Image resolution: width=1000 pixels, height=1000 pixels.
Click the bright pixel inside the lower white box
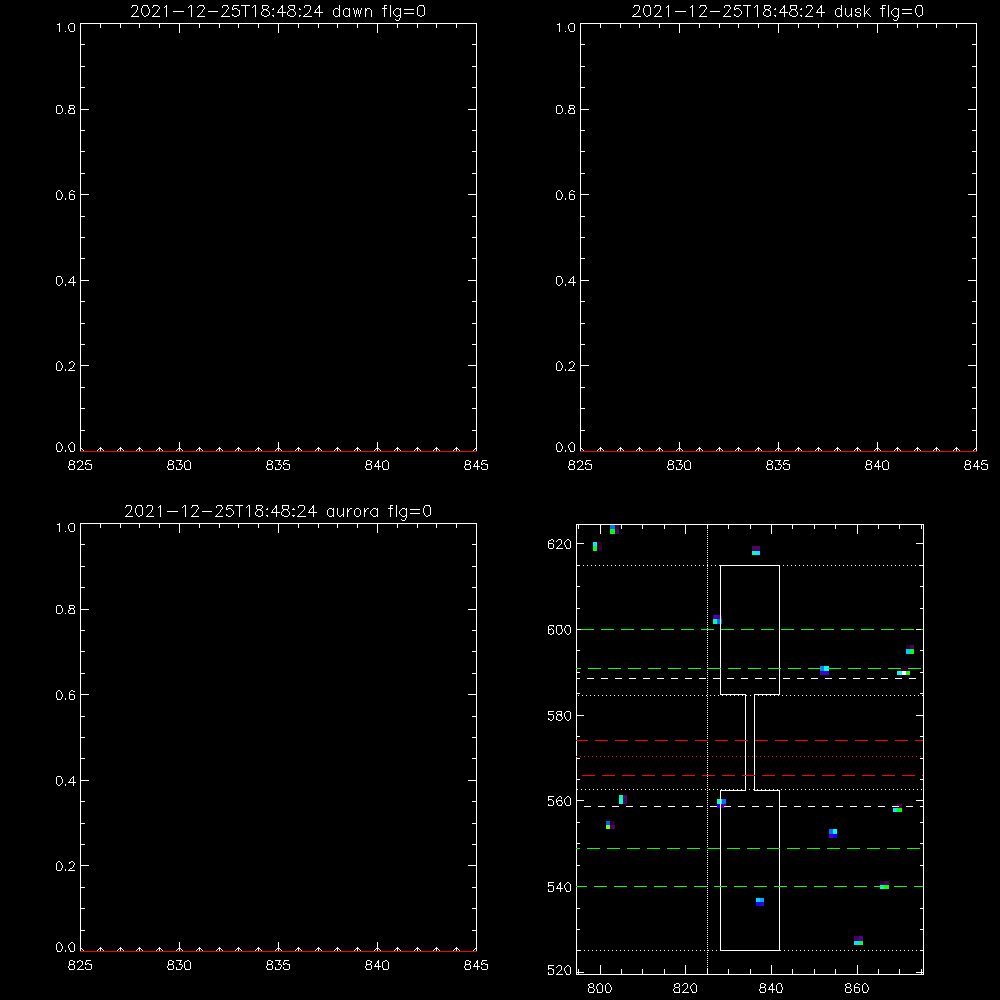click(x=760, y=901)
